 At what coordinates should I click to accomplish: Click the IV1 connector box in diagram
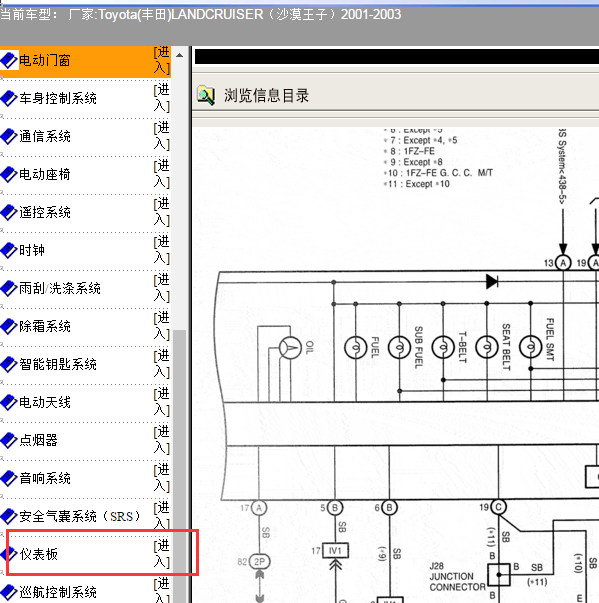(x=335, y=551)
